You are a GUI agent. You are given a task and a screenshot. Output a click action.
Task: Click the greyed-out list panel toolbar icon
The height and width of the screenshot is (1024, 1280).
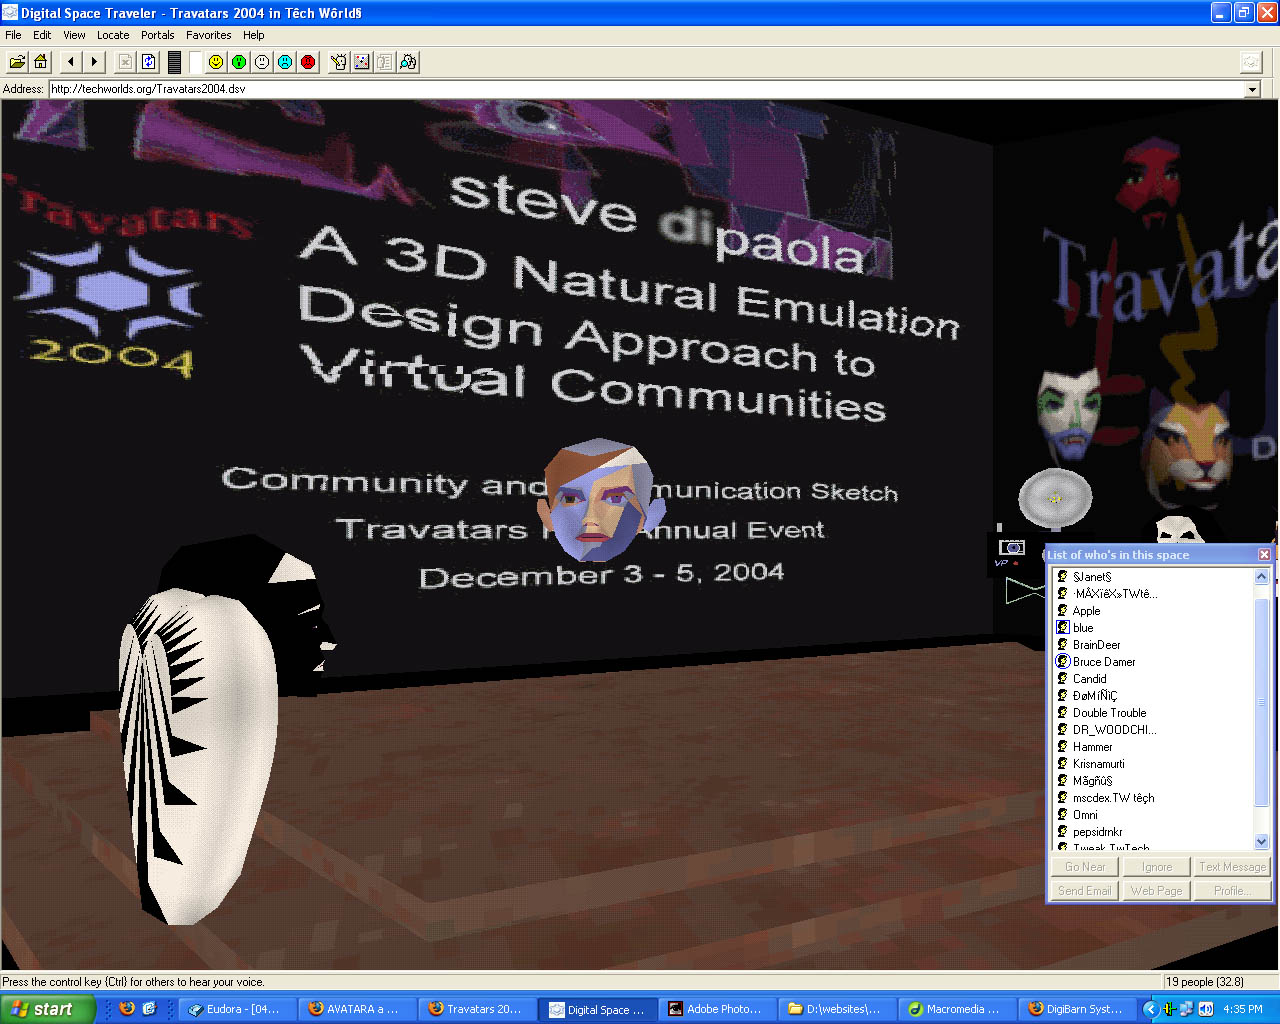(x=385, y=62)
